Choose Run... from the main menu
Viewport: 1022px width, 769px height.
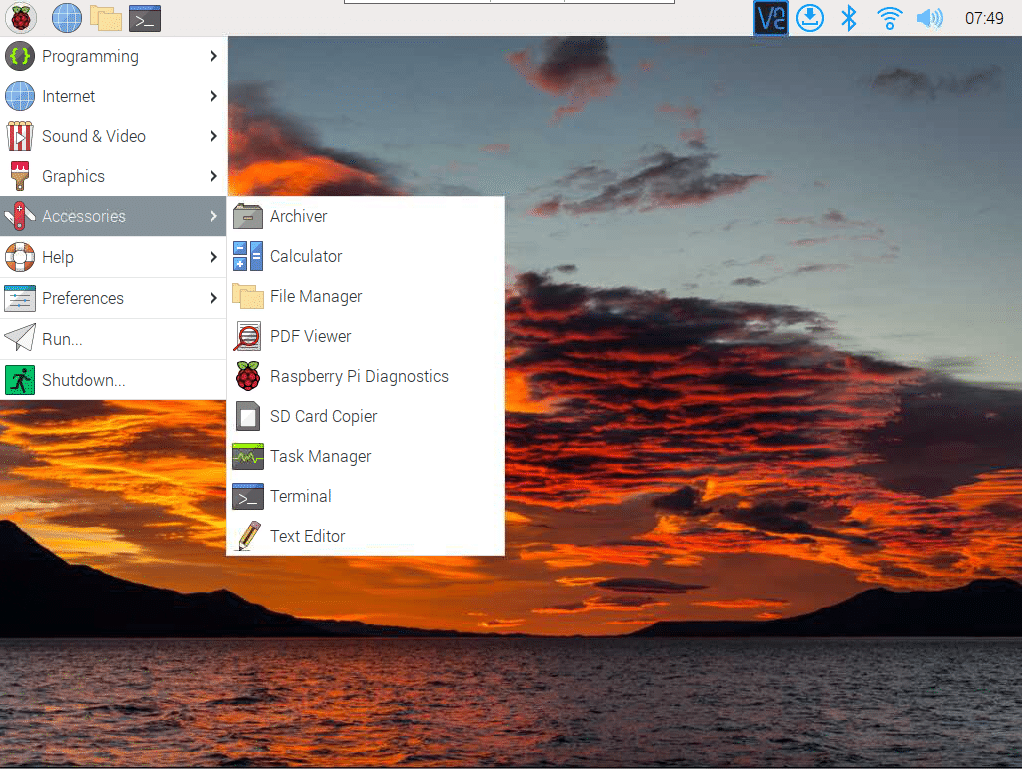pyautogui.click(x=62, y=339)
